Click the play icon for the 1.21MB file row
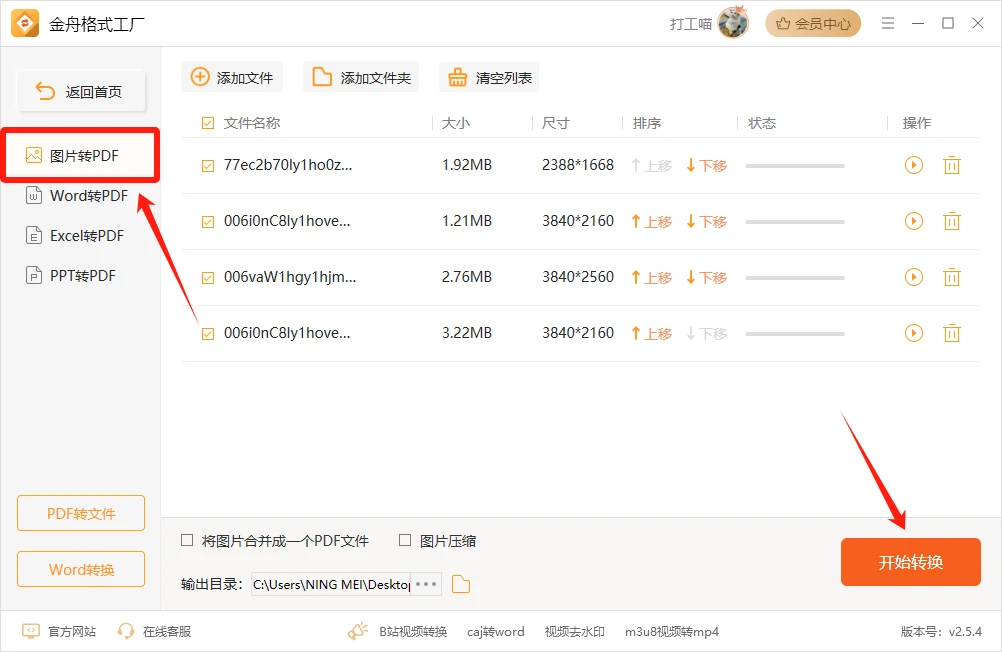Viewport: 1002px width, 652px height. pyautogui.click(x=914, y=221)
